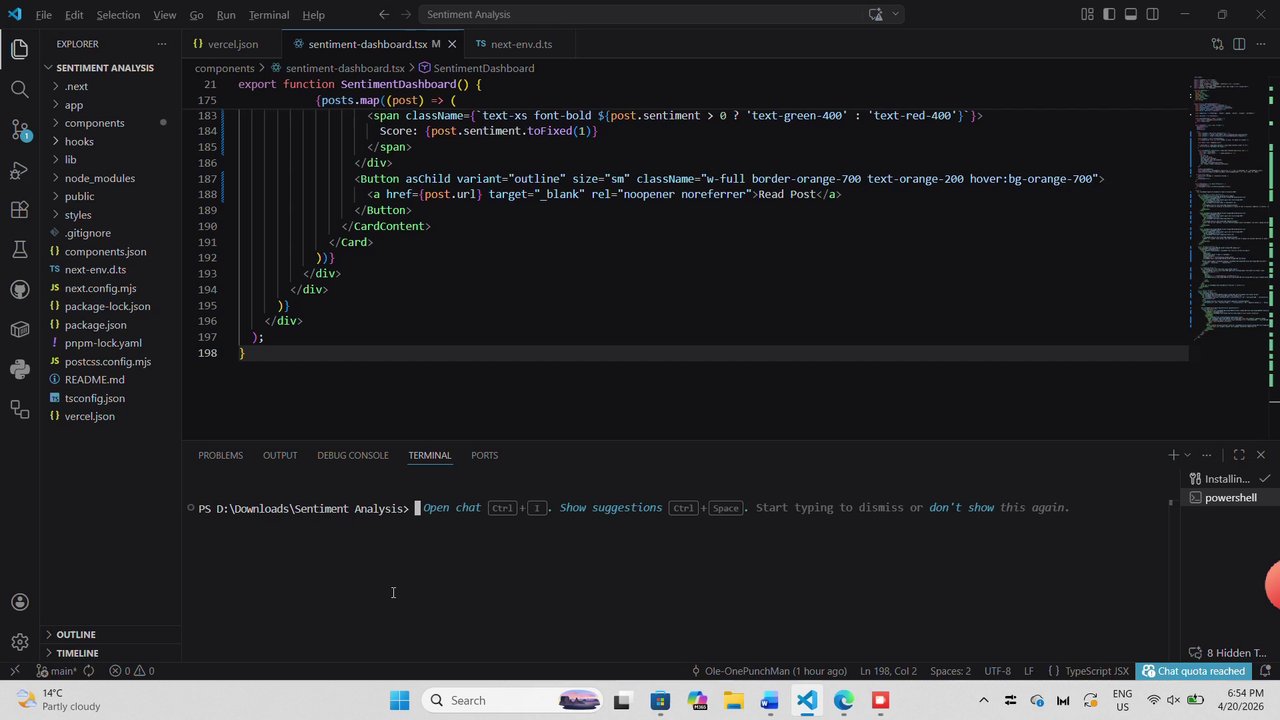The width and height of the screenshot is (1280, 720).
Task: Open the new terminal launch profile dropdown
Action: click(1187, 455)
